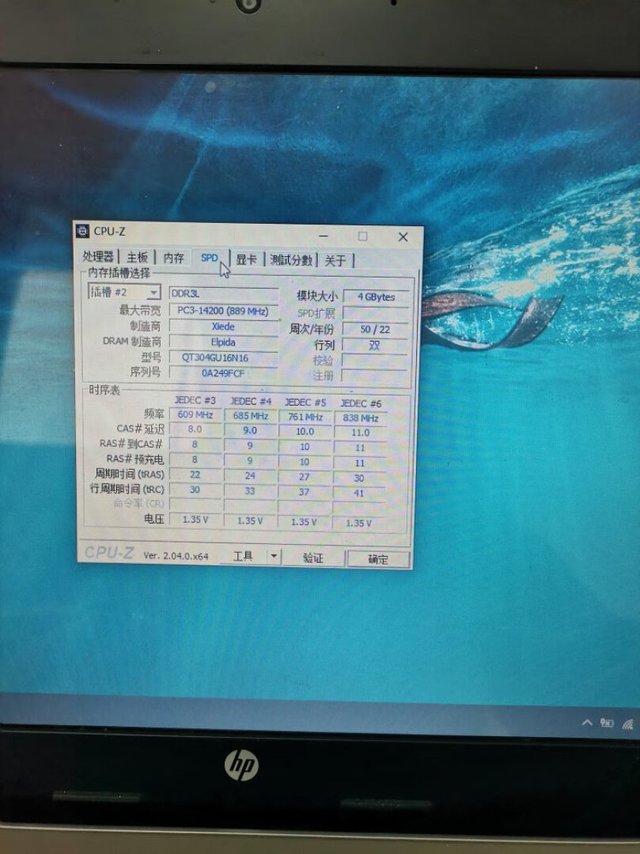640x854 pixels.
Task: Switch to the 显卡 tab
Action: coord(246,259)
